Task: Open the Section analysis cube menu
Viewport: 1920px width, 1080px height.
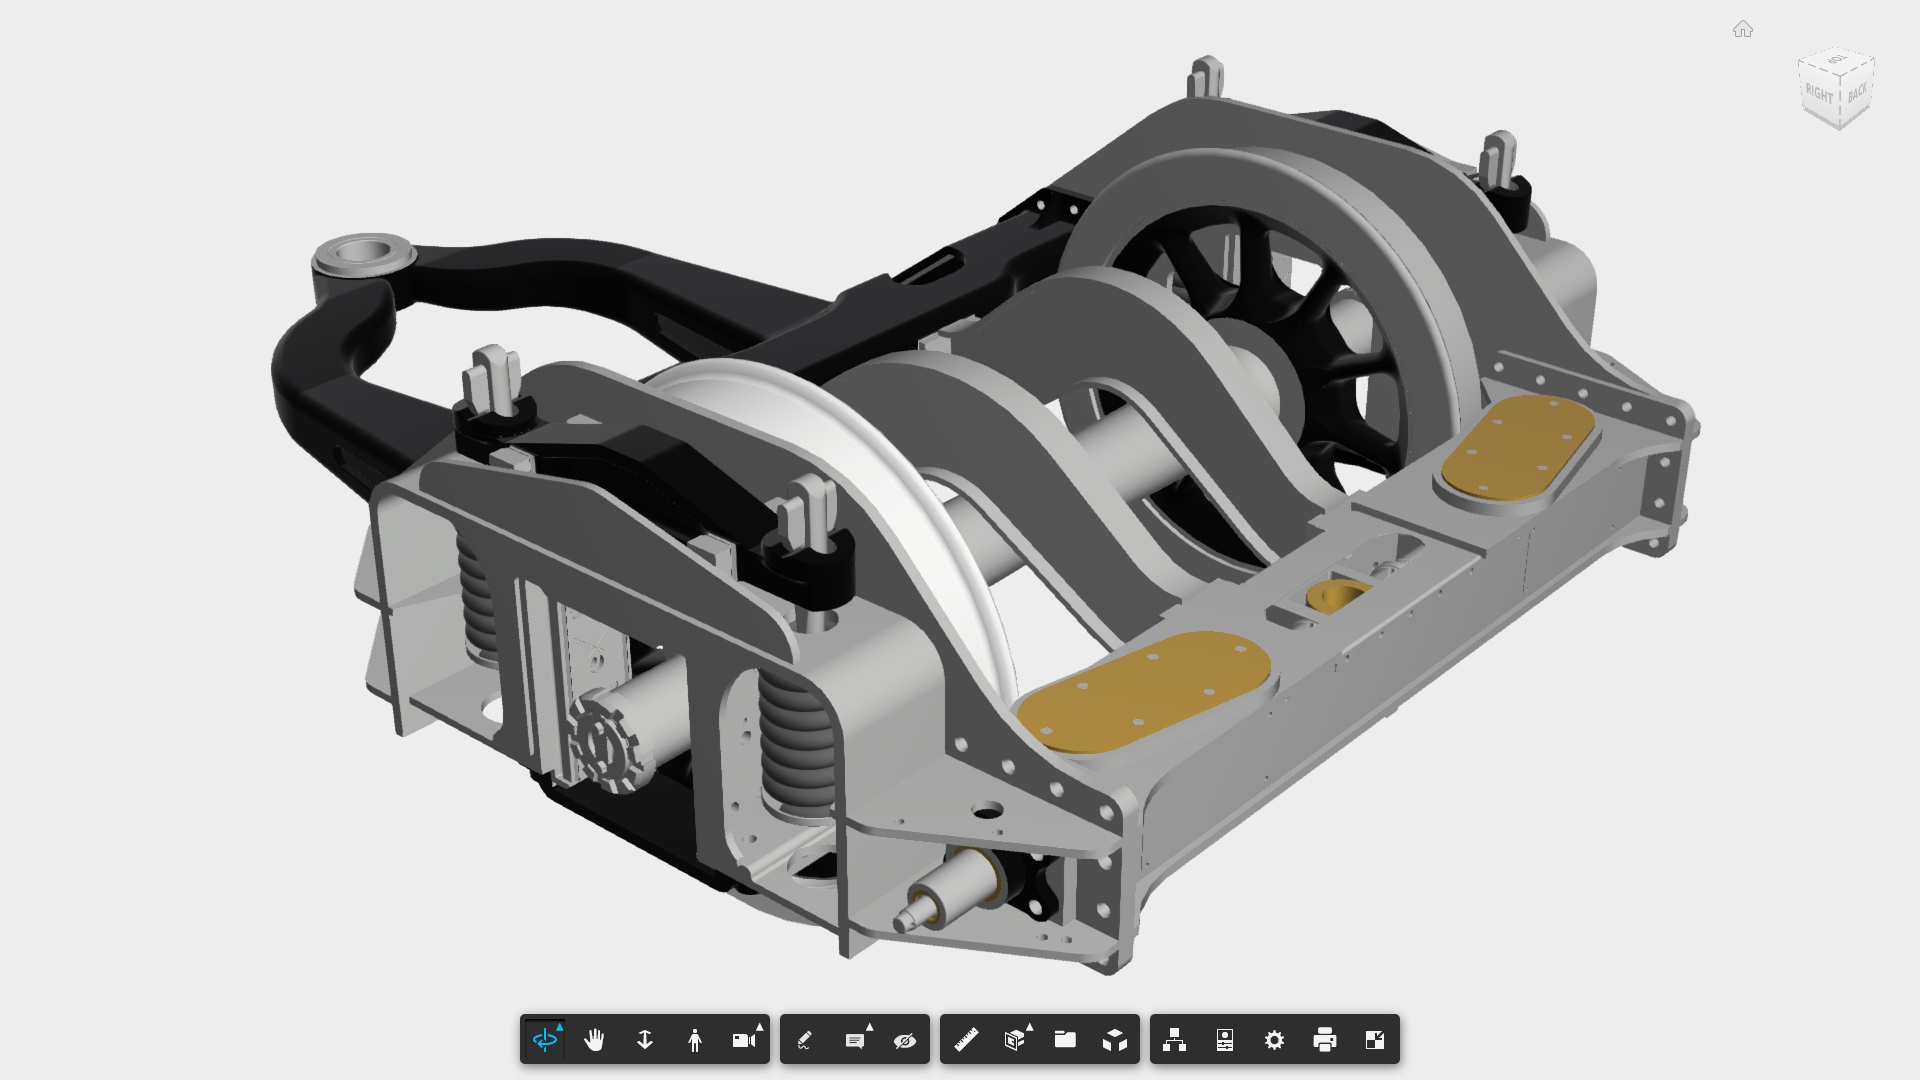Action: tap(1015, 1040)
